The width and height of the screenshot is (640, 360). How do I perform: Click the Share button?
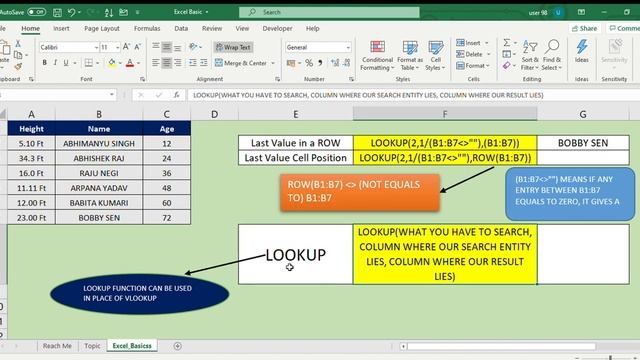coord(584,28)
